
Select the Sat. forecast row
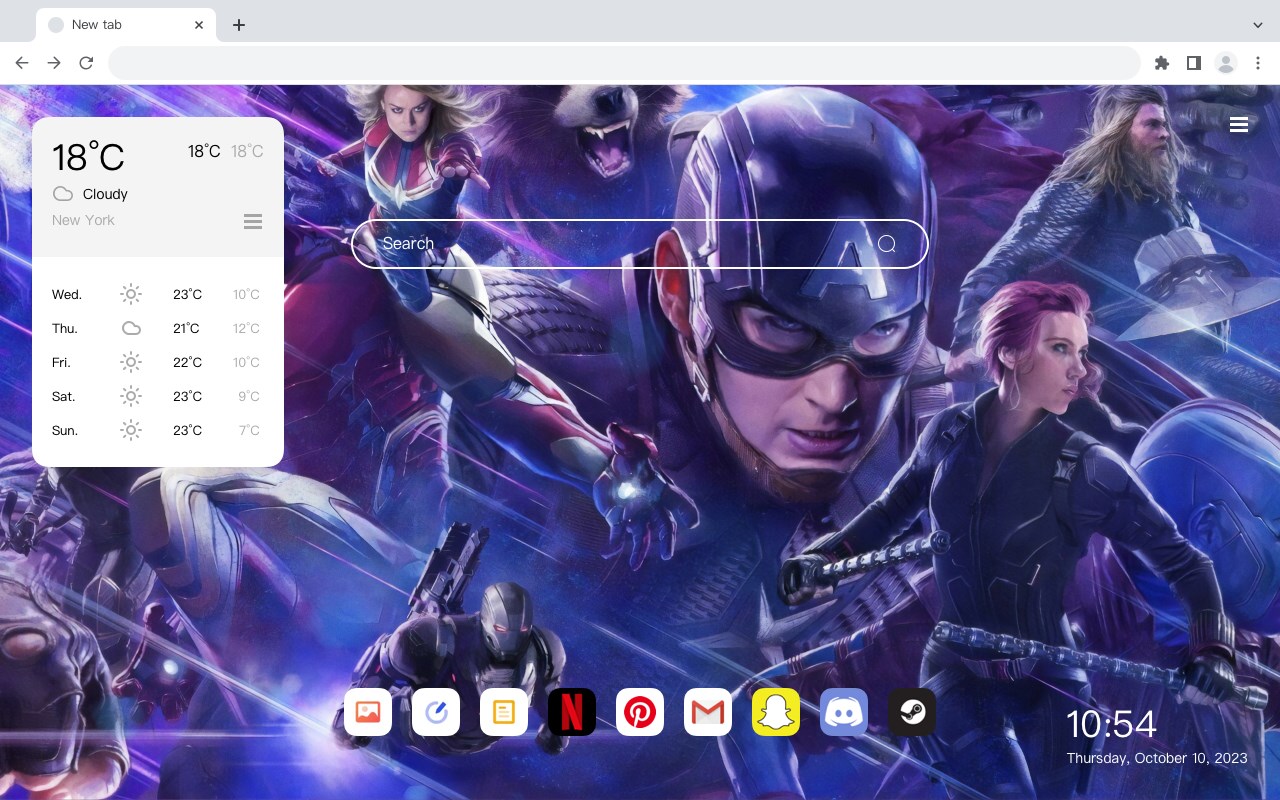click(158, 396)
